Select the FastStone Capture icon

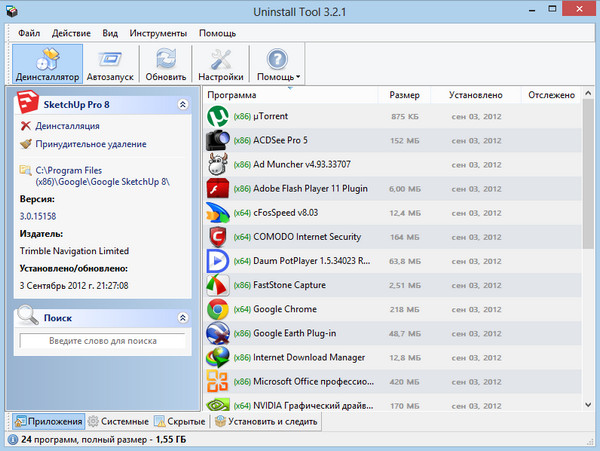218,285
